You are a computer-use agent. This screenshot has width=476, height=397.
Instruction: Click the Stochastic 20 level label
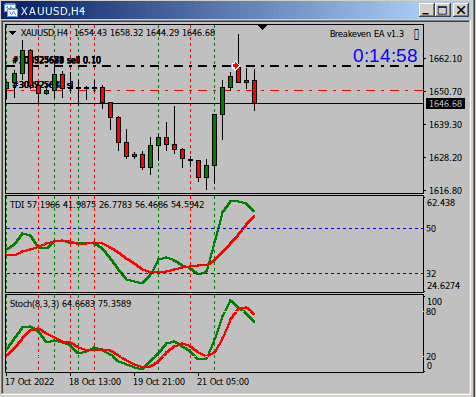431,356
